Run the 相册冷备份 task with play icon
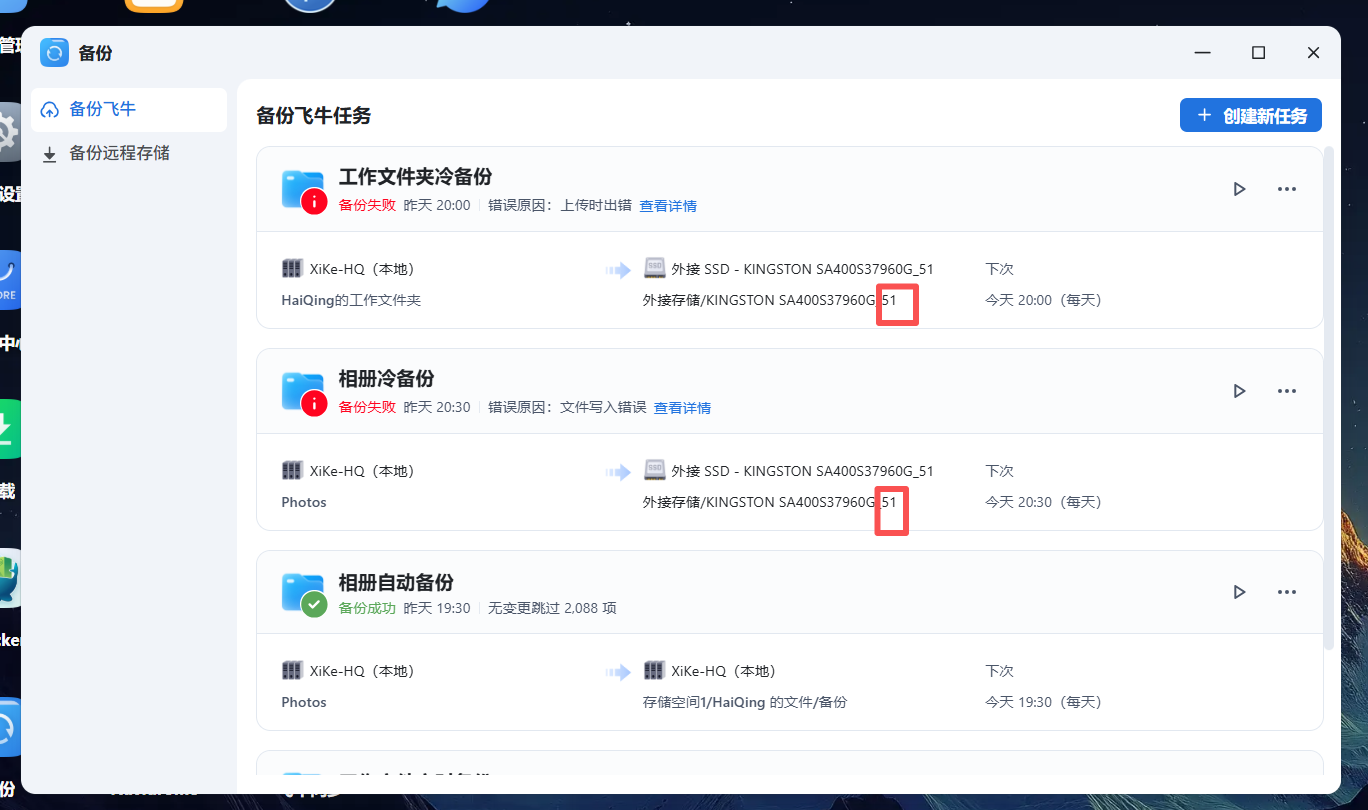This screenshot has height=810, width=1368. coord(1240,391)
